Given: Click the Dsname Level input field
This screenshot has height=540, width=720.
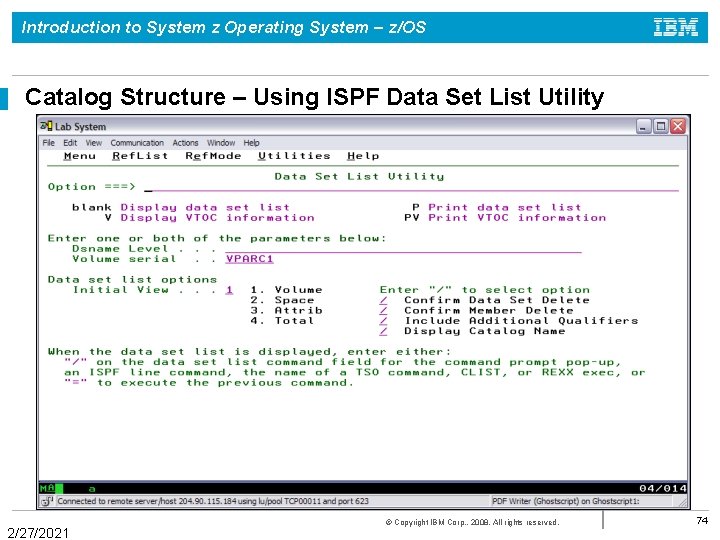Looking at the screenshot, I should point(403,248).
